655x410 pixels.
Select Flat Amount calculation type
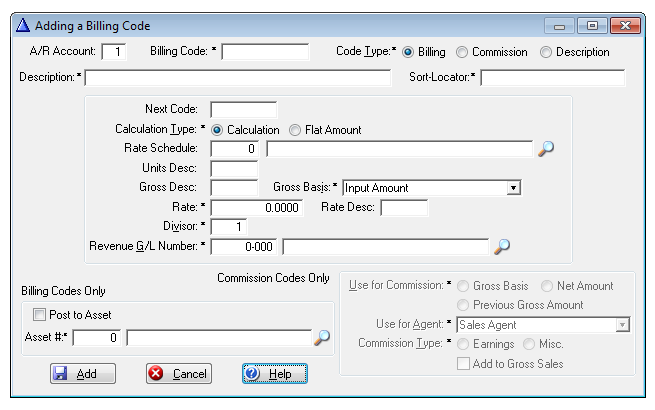[295, 130]
